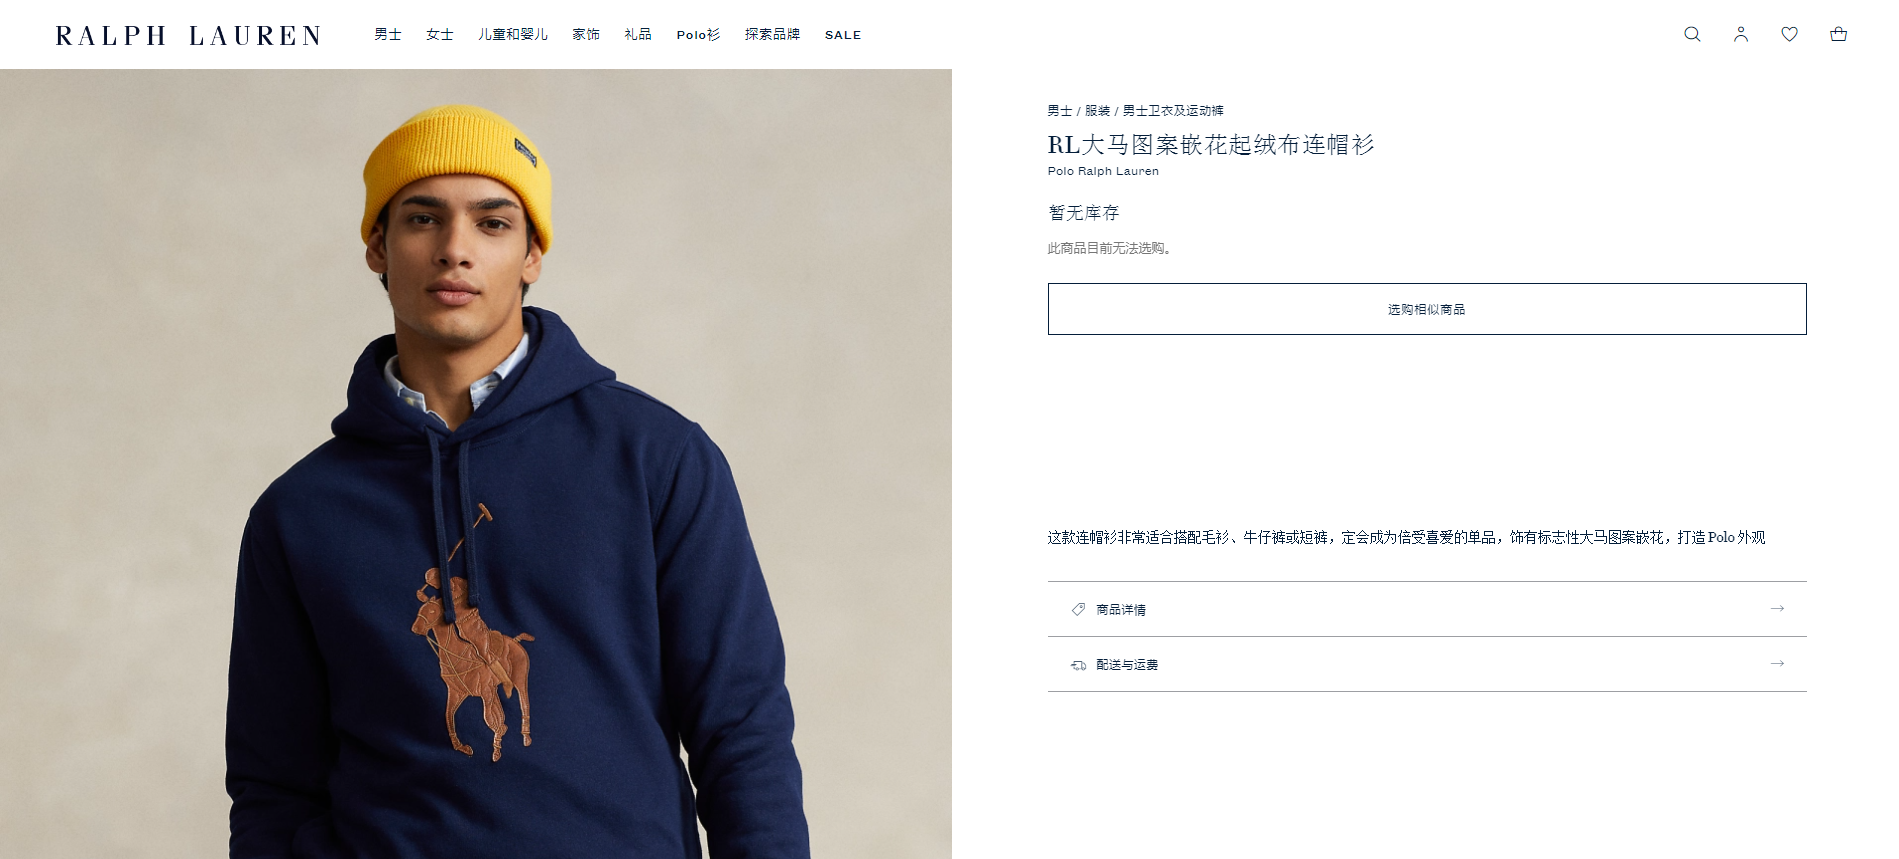Image resolution: width=1899 pixels, height=859 pixels.
Task: Click the tag icon beside 商品详情
Action: pyautogui.click(x=1078, y=609)
